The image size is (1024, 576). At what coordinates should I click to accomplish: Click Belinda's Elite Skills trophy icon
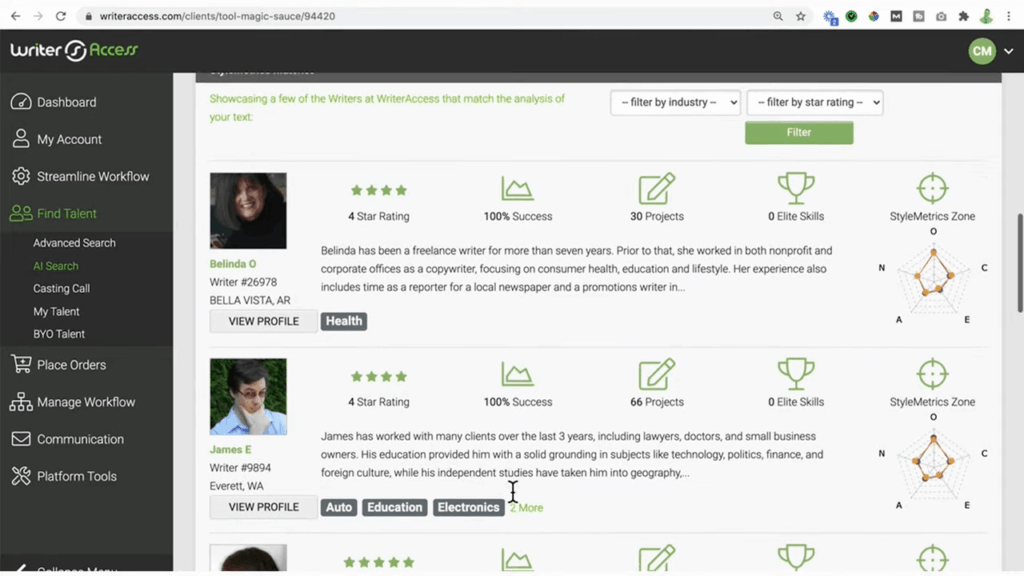(x=795, y=188)
